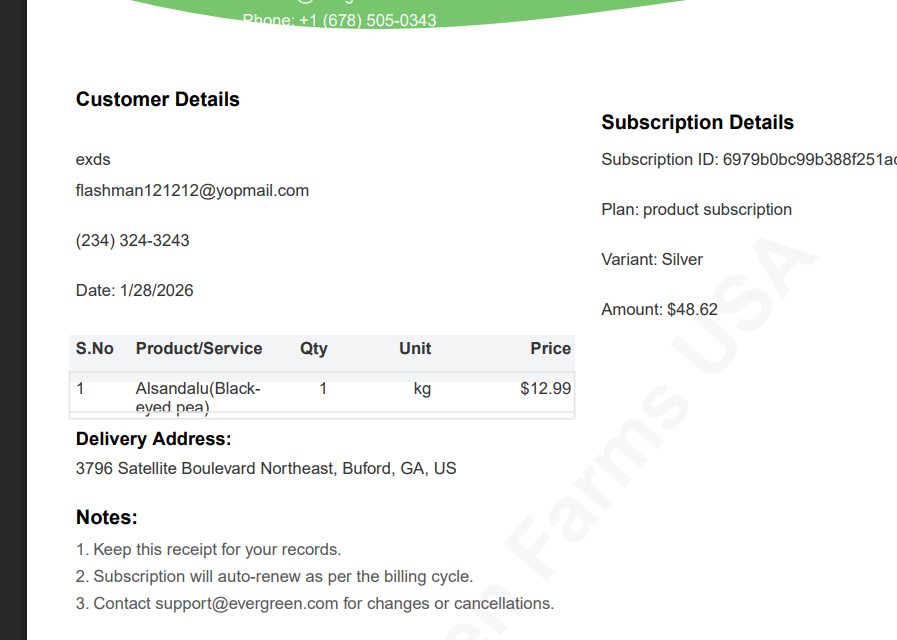Click the Plan: product subscription text
Screen dimensions: 897x640
pyautogui.click(x=696, y=209)
